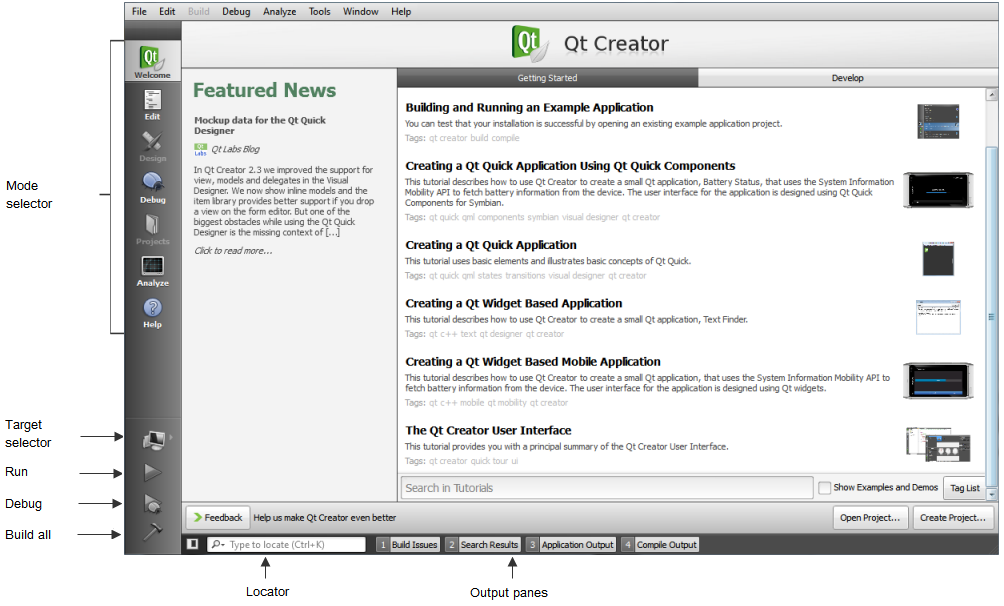Open the Search Results output pane
1004x606 pixels.
click(483, 545)
